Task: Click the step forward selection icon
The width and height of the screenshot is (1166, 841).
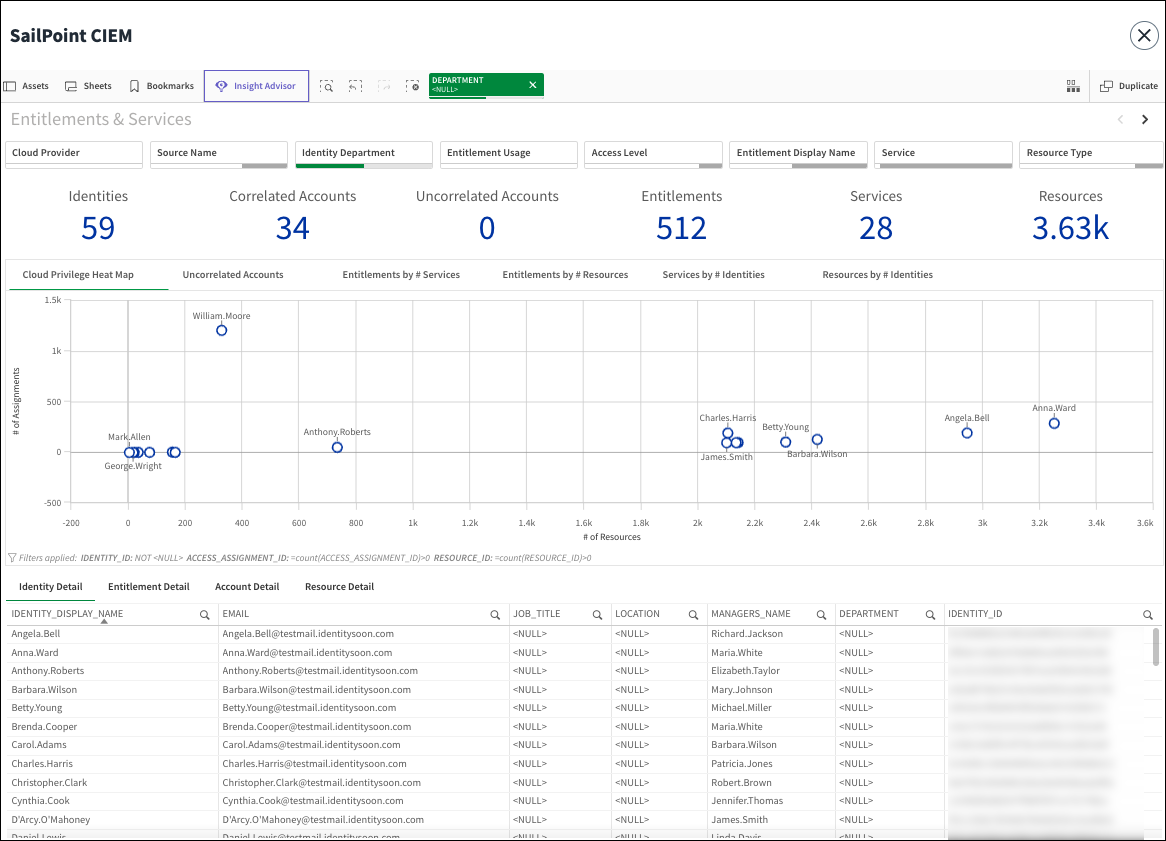Action: point(384,86)
